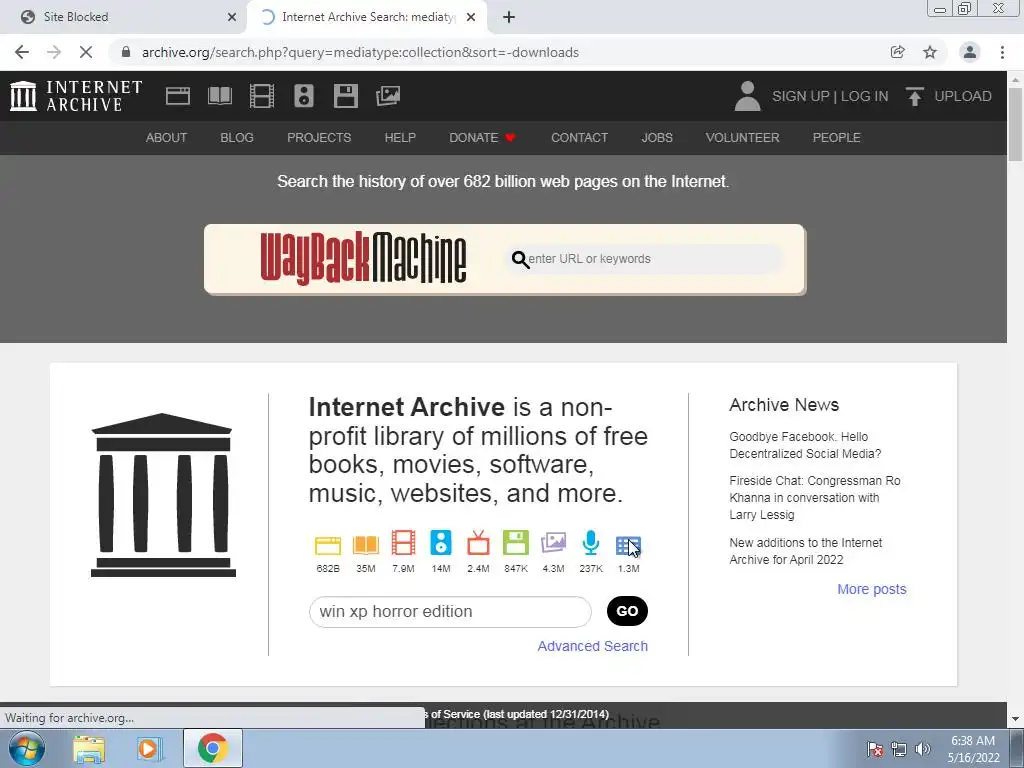
Task: Open the Windows Start button
Action: pos(27,748)
